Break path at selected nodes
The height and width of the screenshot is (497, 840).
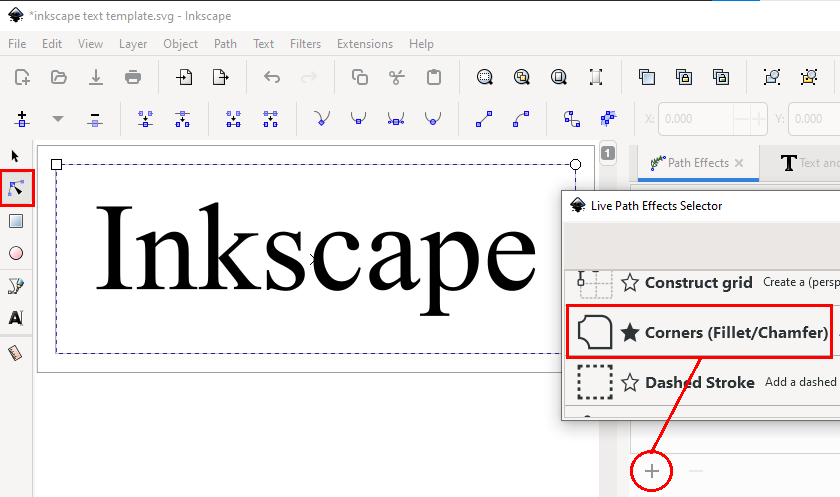pyautogui.click(x=182, y=119)
